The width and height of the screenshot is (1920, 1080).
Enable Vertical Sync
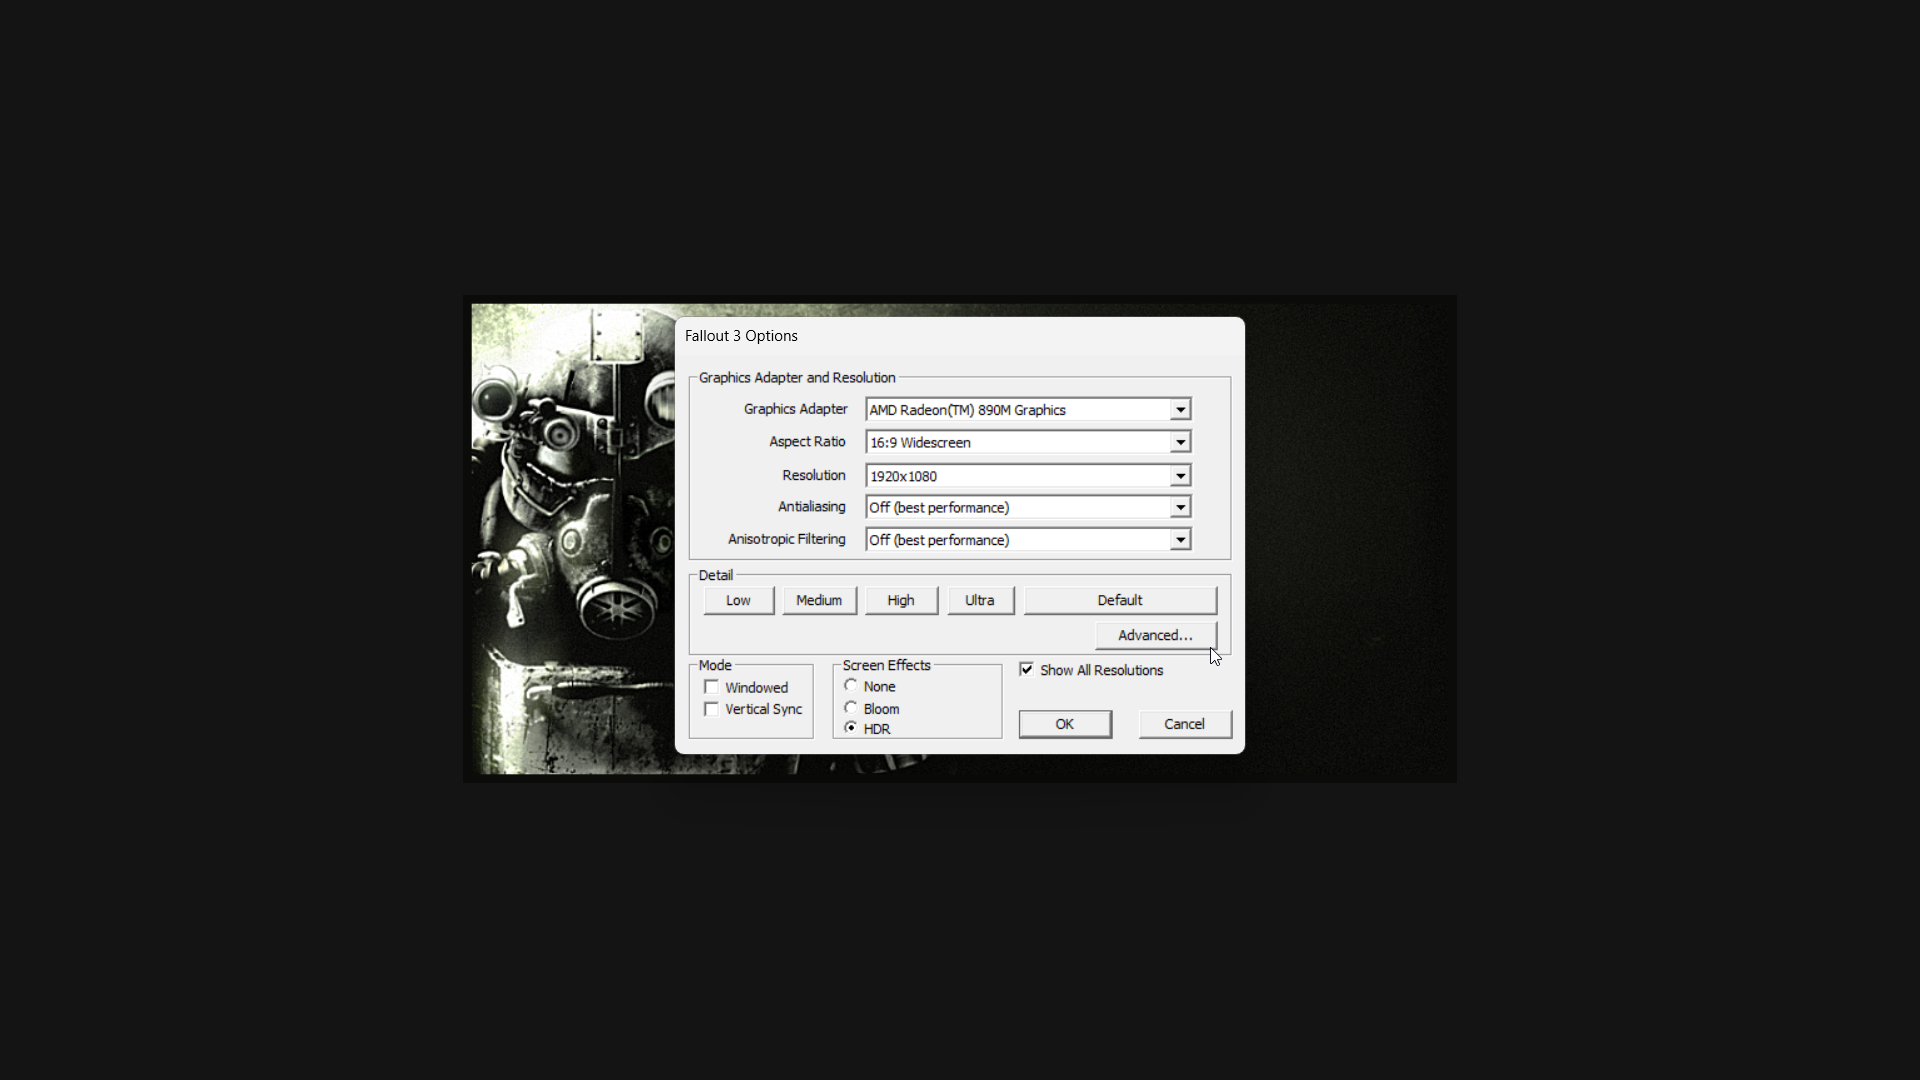click(711, 709)
